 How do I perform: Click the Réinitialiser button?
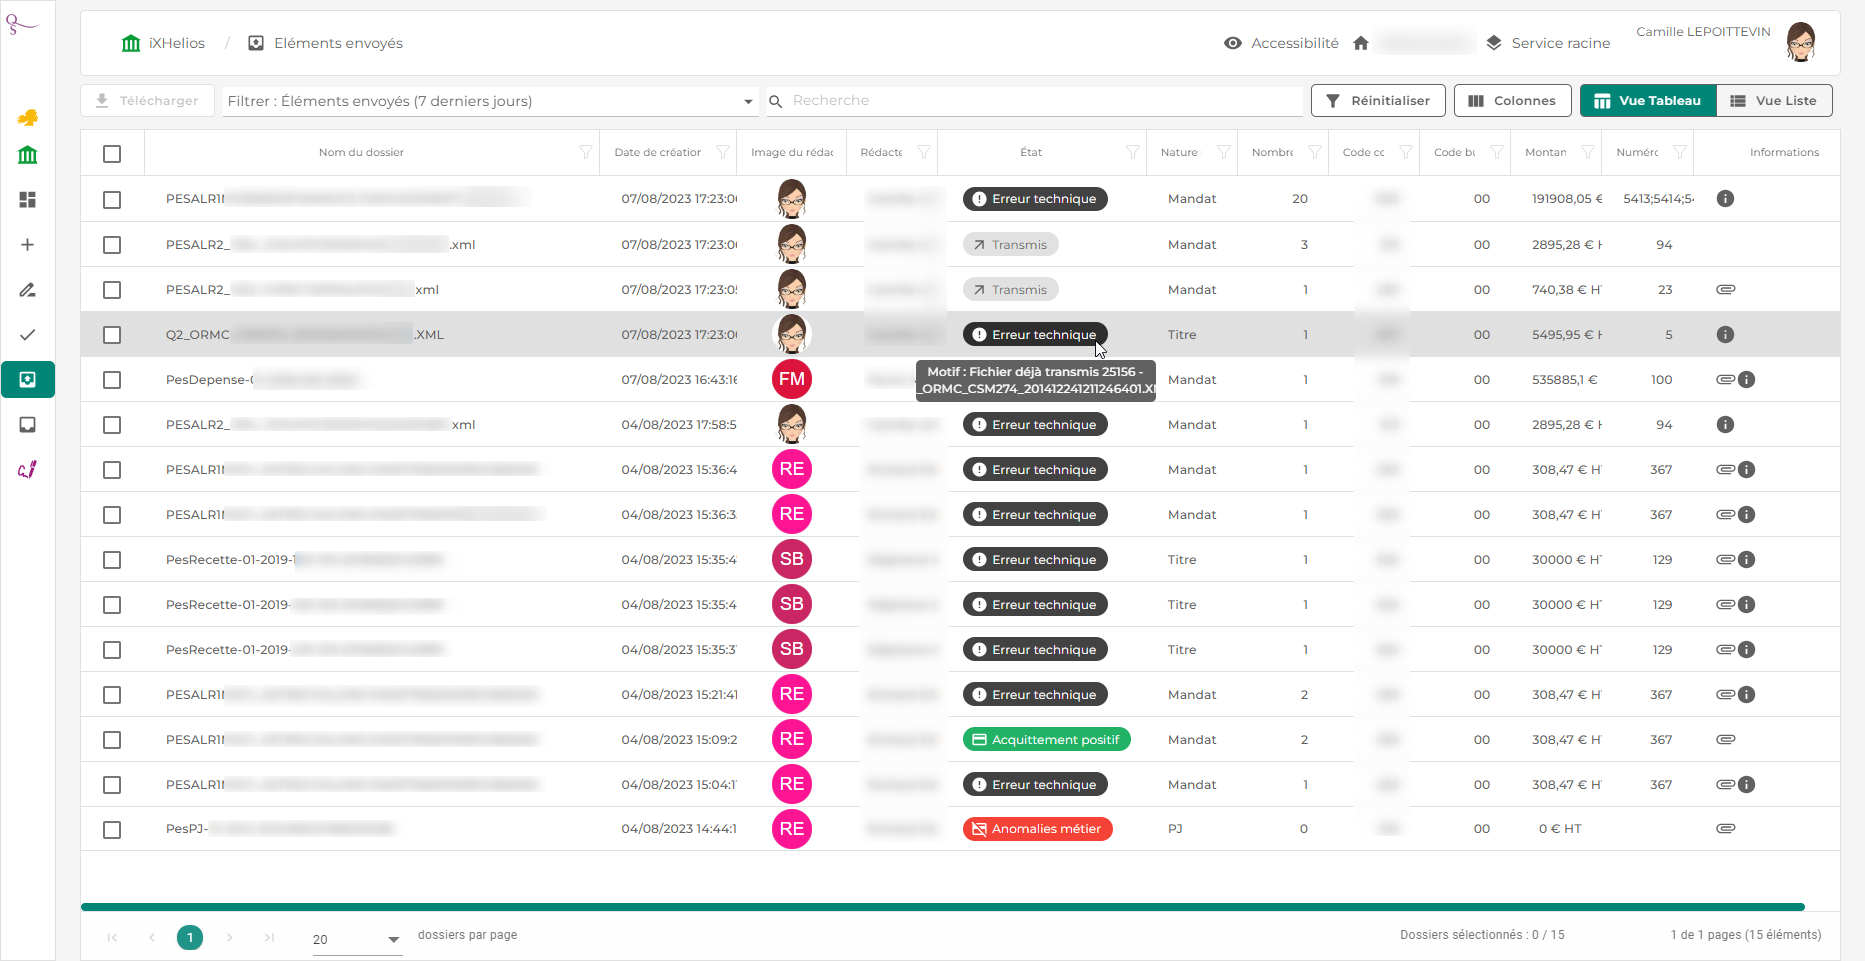coord(1377,101)
